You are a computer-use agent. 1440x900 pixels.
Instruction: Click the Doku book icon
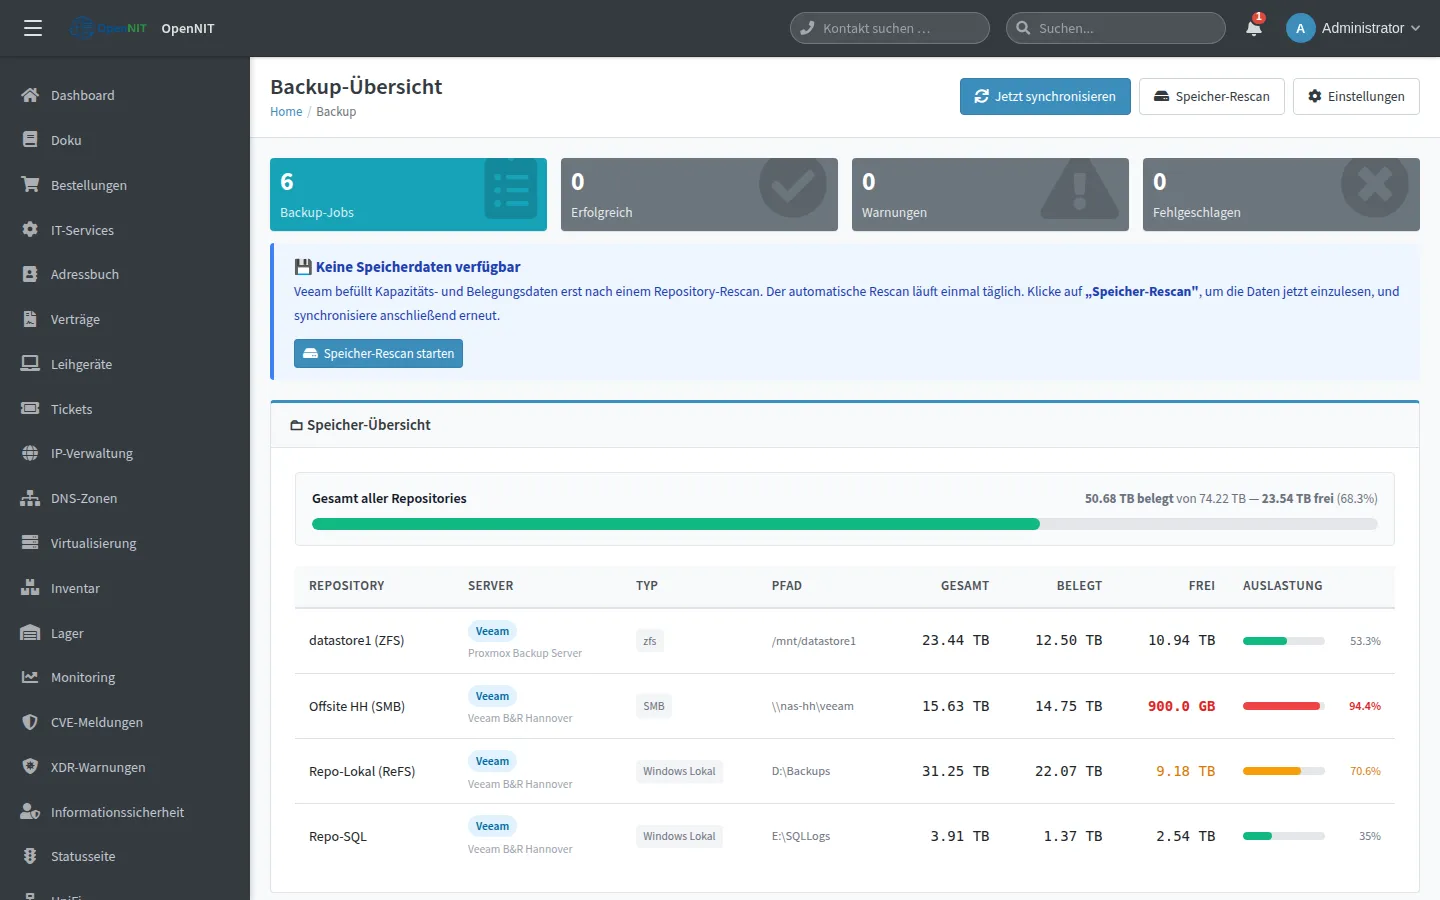tap(30, 140)
